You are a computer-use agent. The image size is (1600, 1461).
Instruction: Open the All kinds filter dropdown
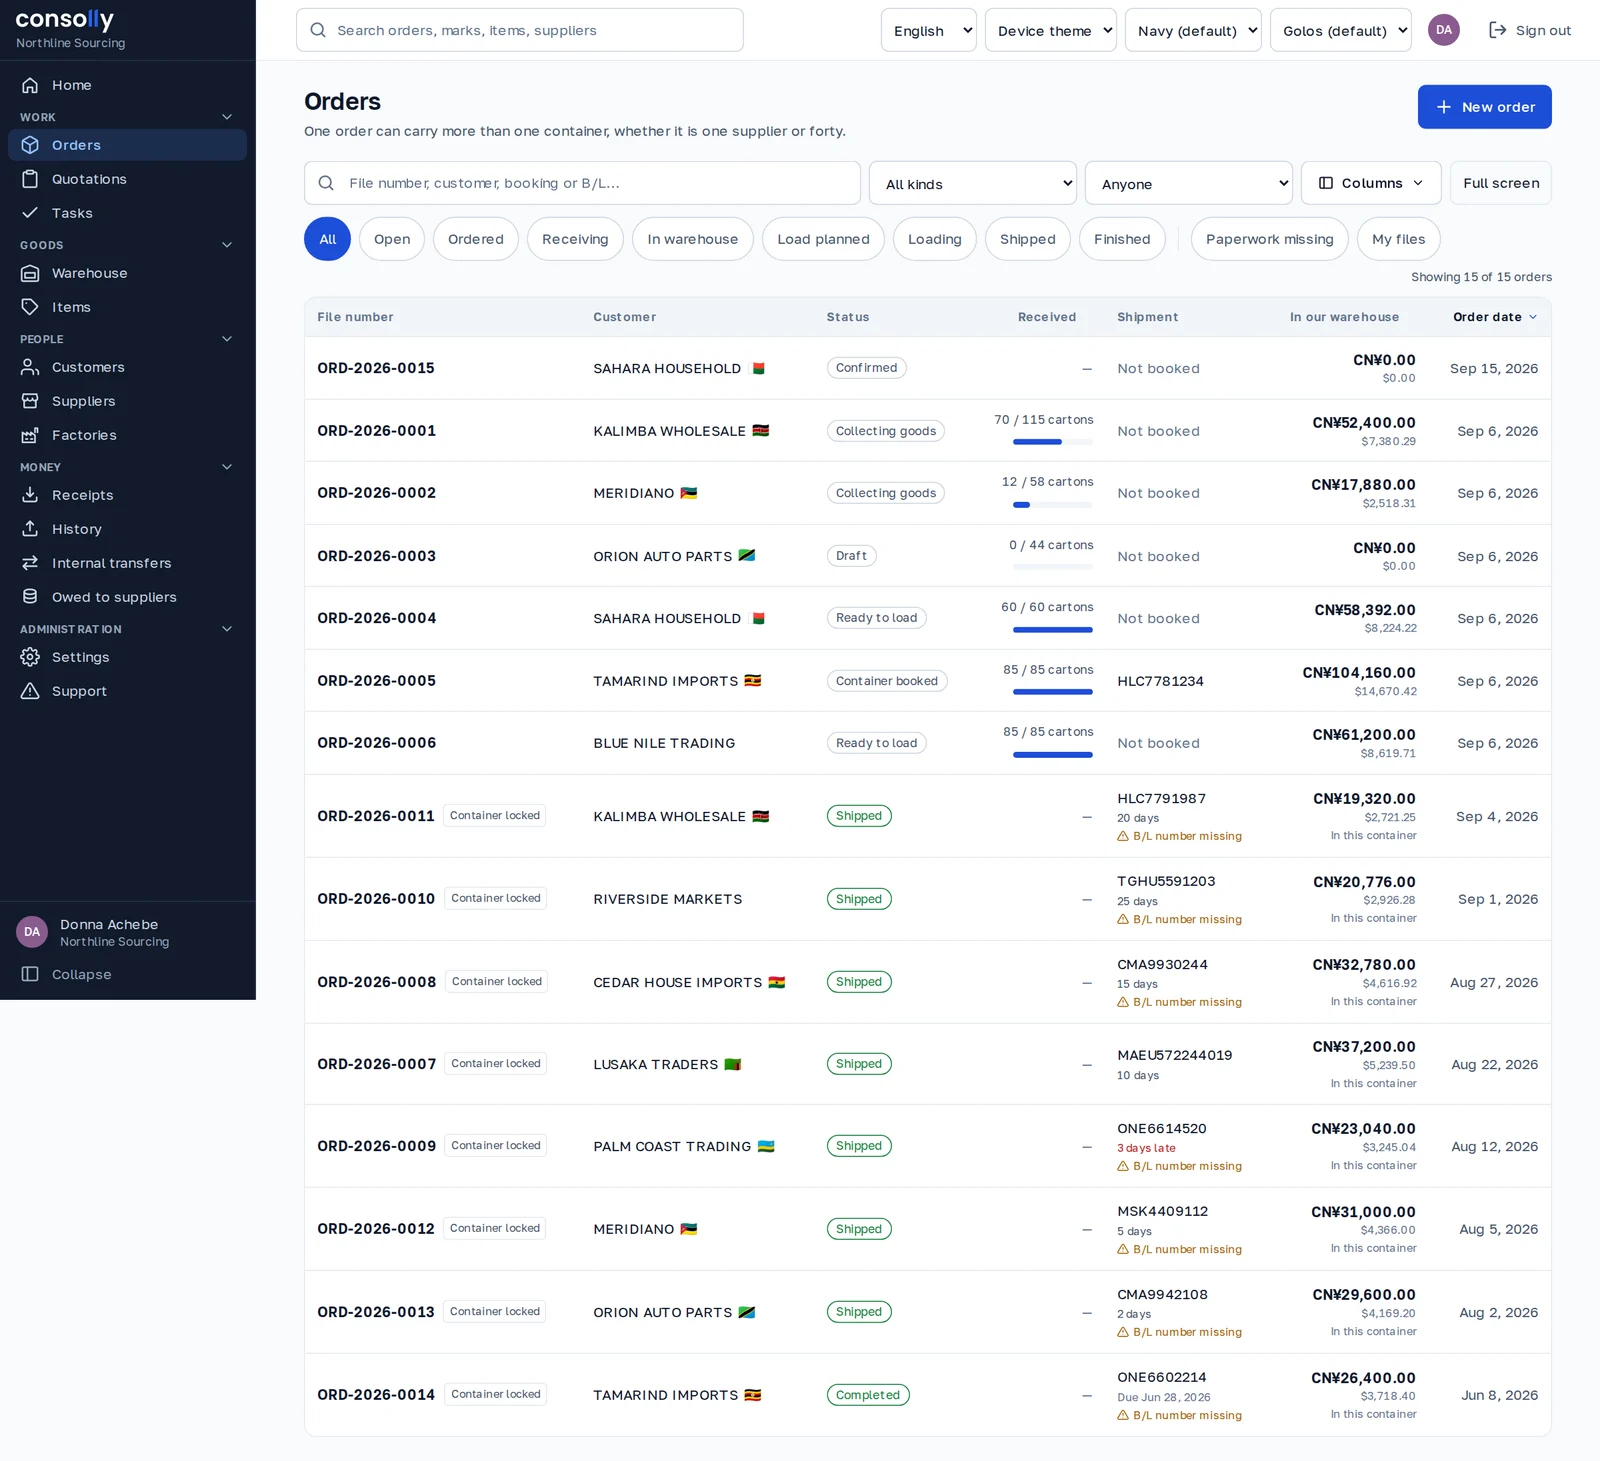(x=973, y=183)
